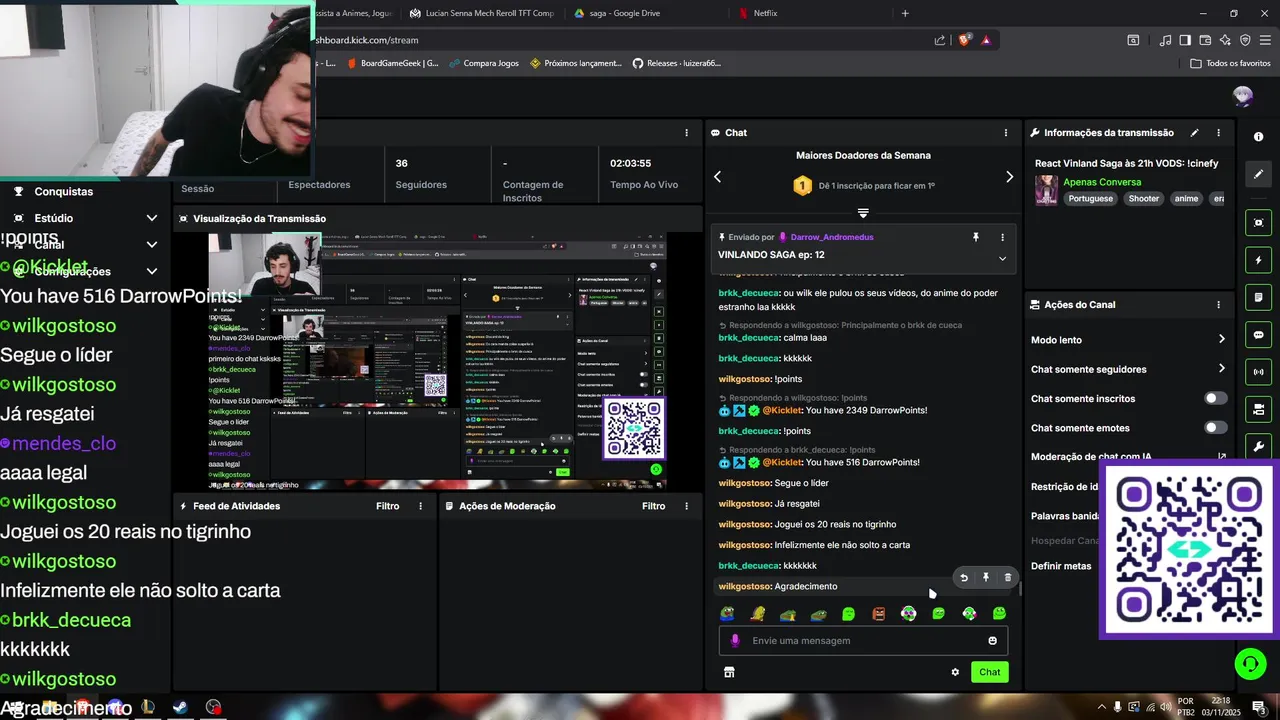The image size is (1280, 720).
Task: Open chat settings gear icon
Action: click(x=955, y=672)
